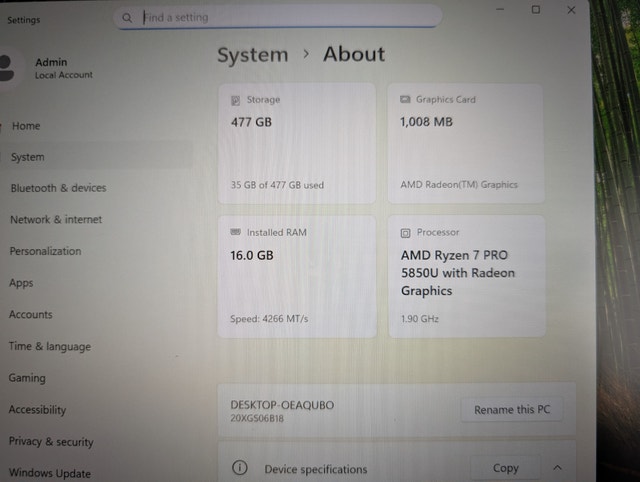Click the AMD Radeon(TM) Graphics text

pyautogui.click(x=459, y=184)
